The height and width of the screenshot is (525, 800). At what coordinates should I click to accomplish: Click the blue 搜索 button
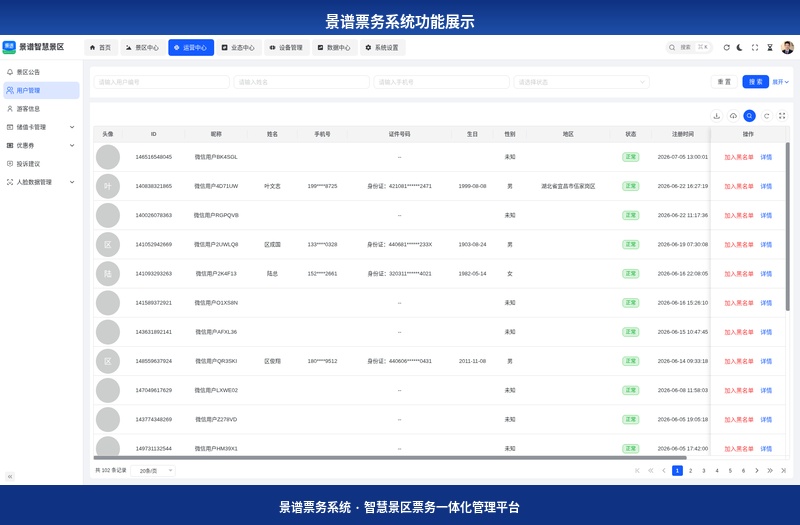[x=756, y=82]
